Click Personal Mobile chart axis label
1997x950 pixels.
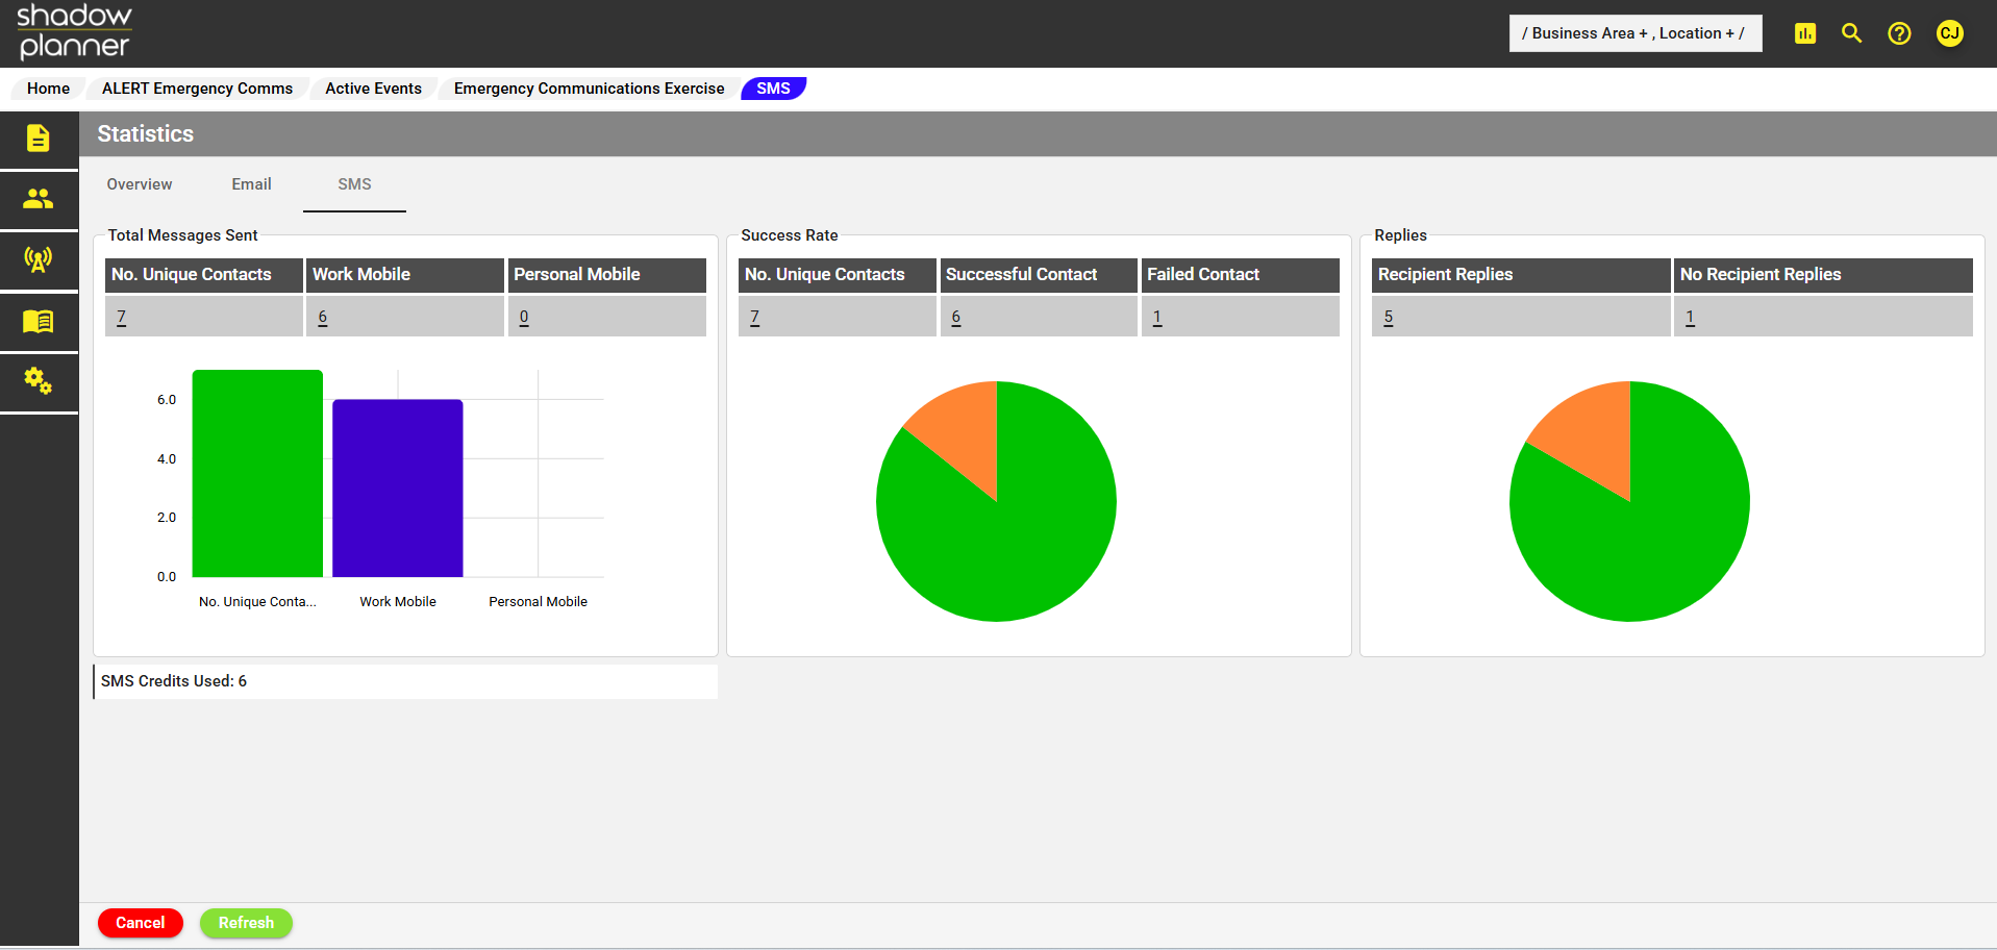click(x=538, y=602)
